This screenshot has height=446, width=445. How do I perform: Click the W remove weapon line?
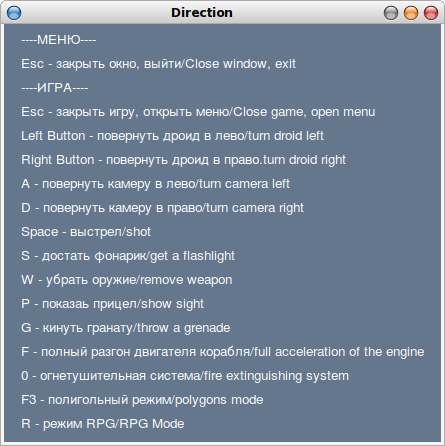pyautogui.click(x=127, y=280)
